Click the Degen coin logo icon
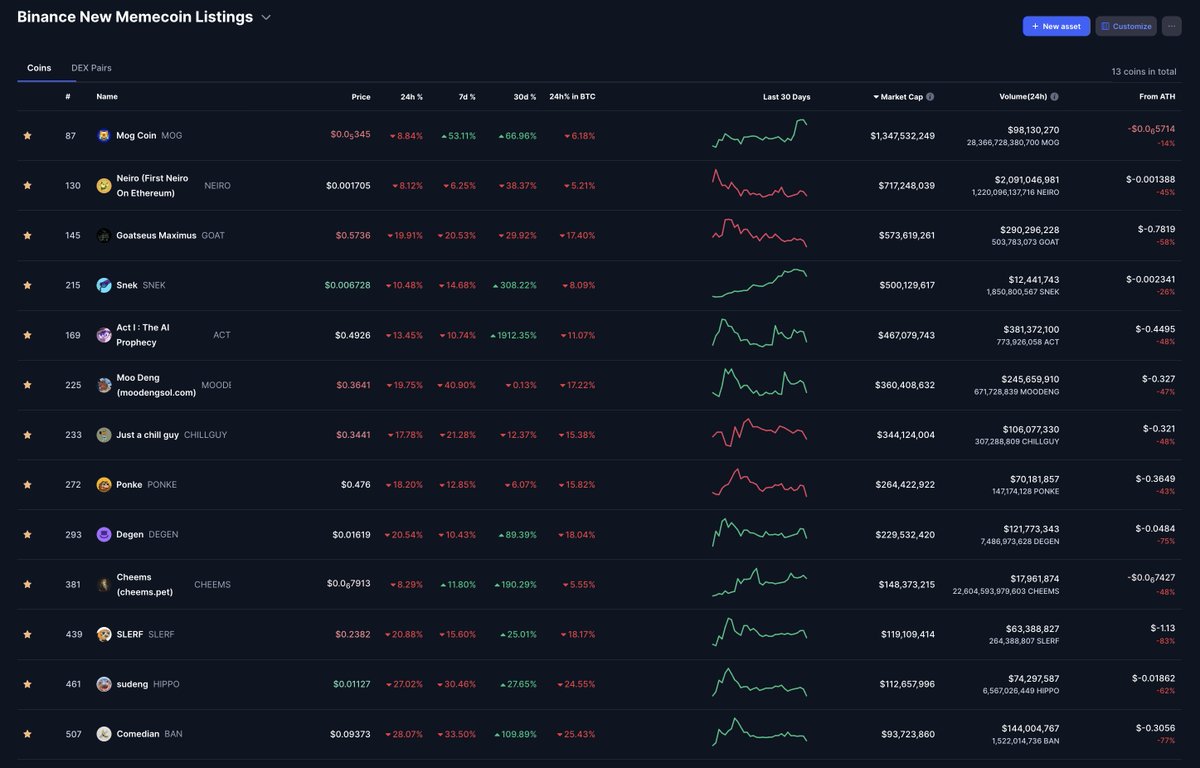The width and height of the screenshot is (1200, 768). (103, 535)
